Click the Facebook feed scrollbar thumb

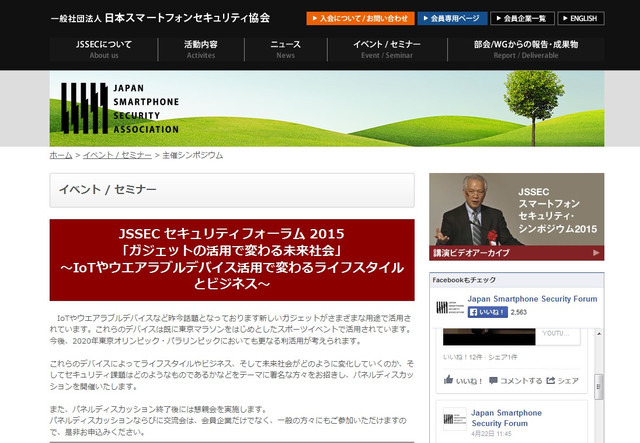[599, 386]
